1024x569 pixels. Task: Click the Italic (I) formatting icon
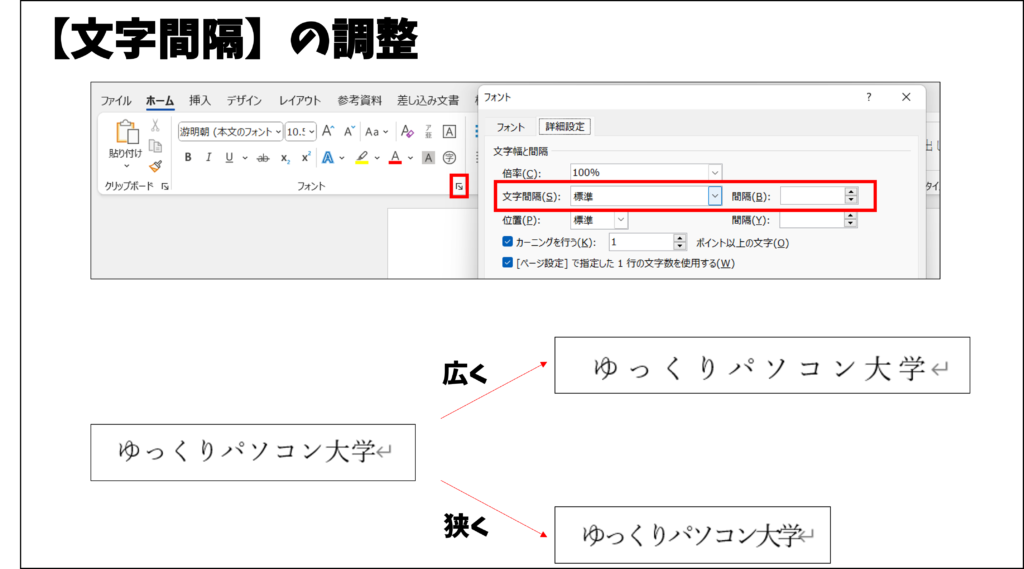click(209, 157)
